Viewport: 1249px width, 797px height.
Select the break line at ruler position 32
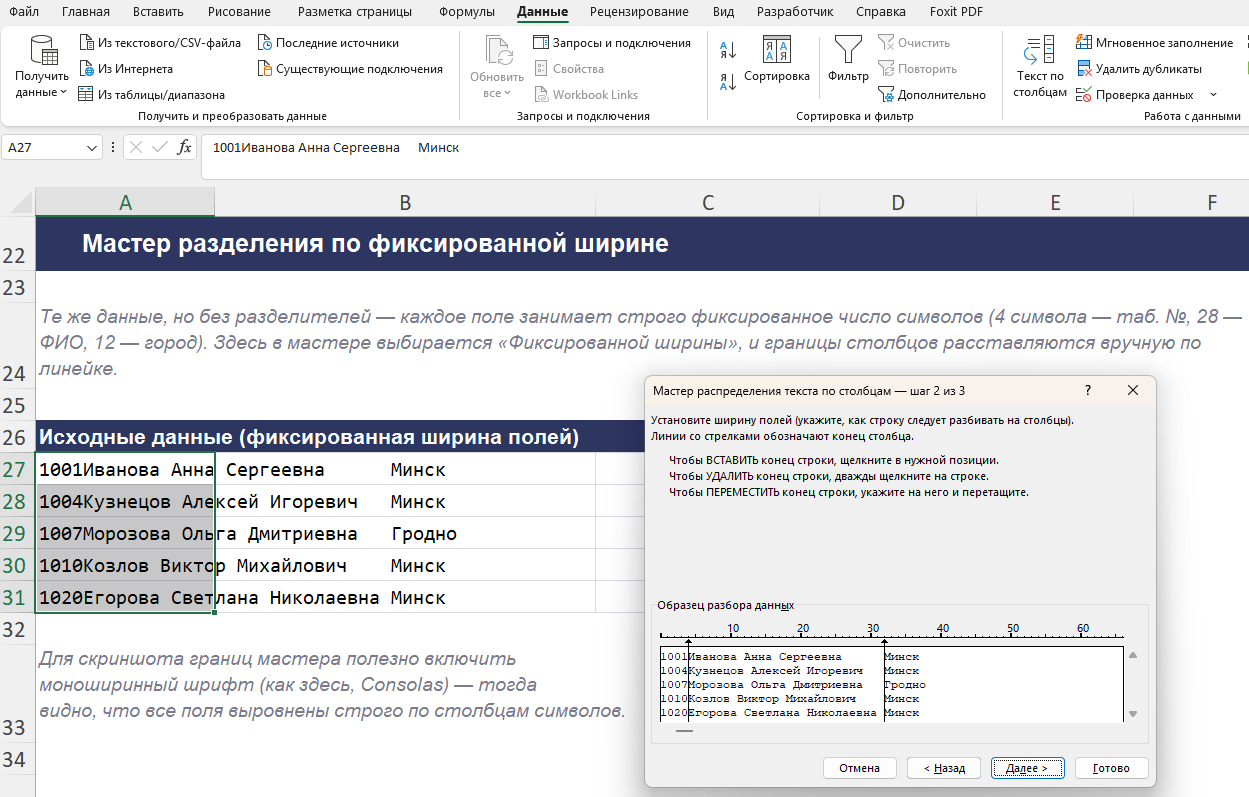[x=884, y=679]
